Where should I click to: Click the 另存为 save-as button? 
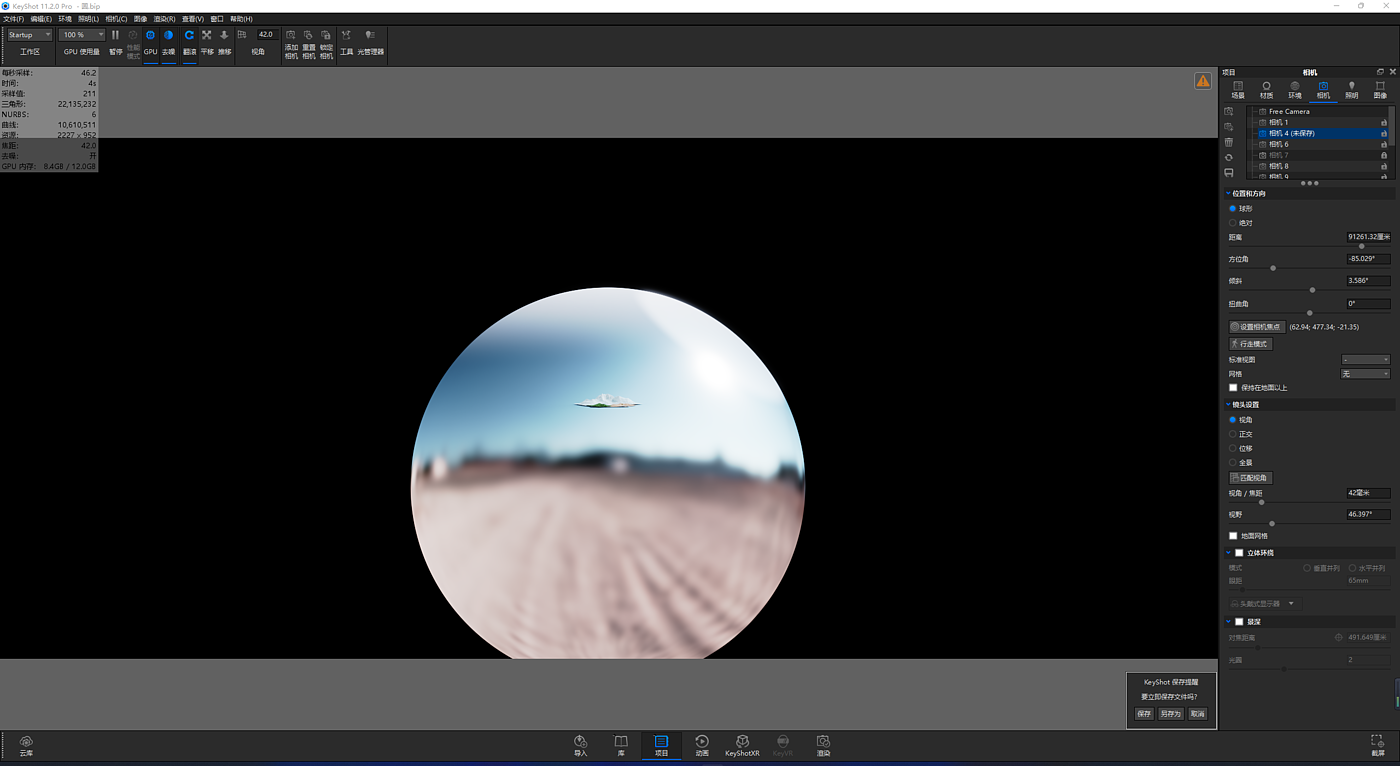click(1170, 714)
